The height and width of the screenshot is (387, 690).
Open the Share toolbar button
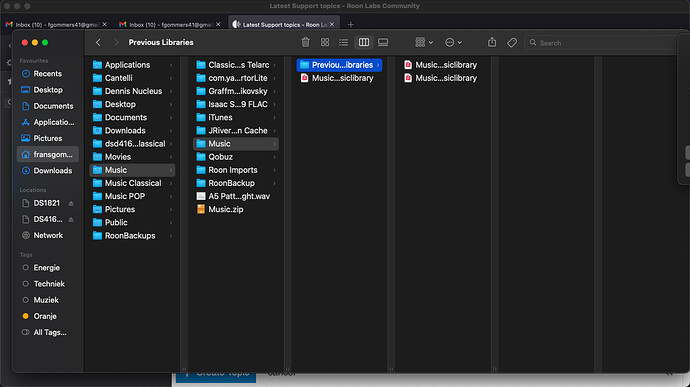(492, 42)
